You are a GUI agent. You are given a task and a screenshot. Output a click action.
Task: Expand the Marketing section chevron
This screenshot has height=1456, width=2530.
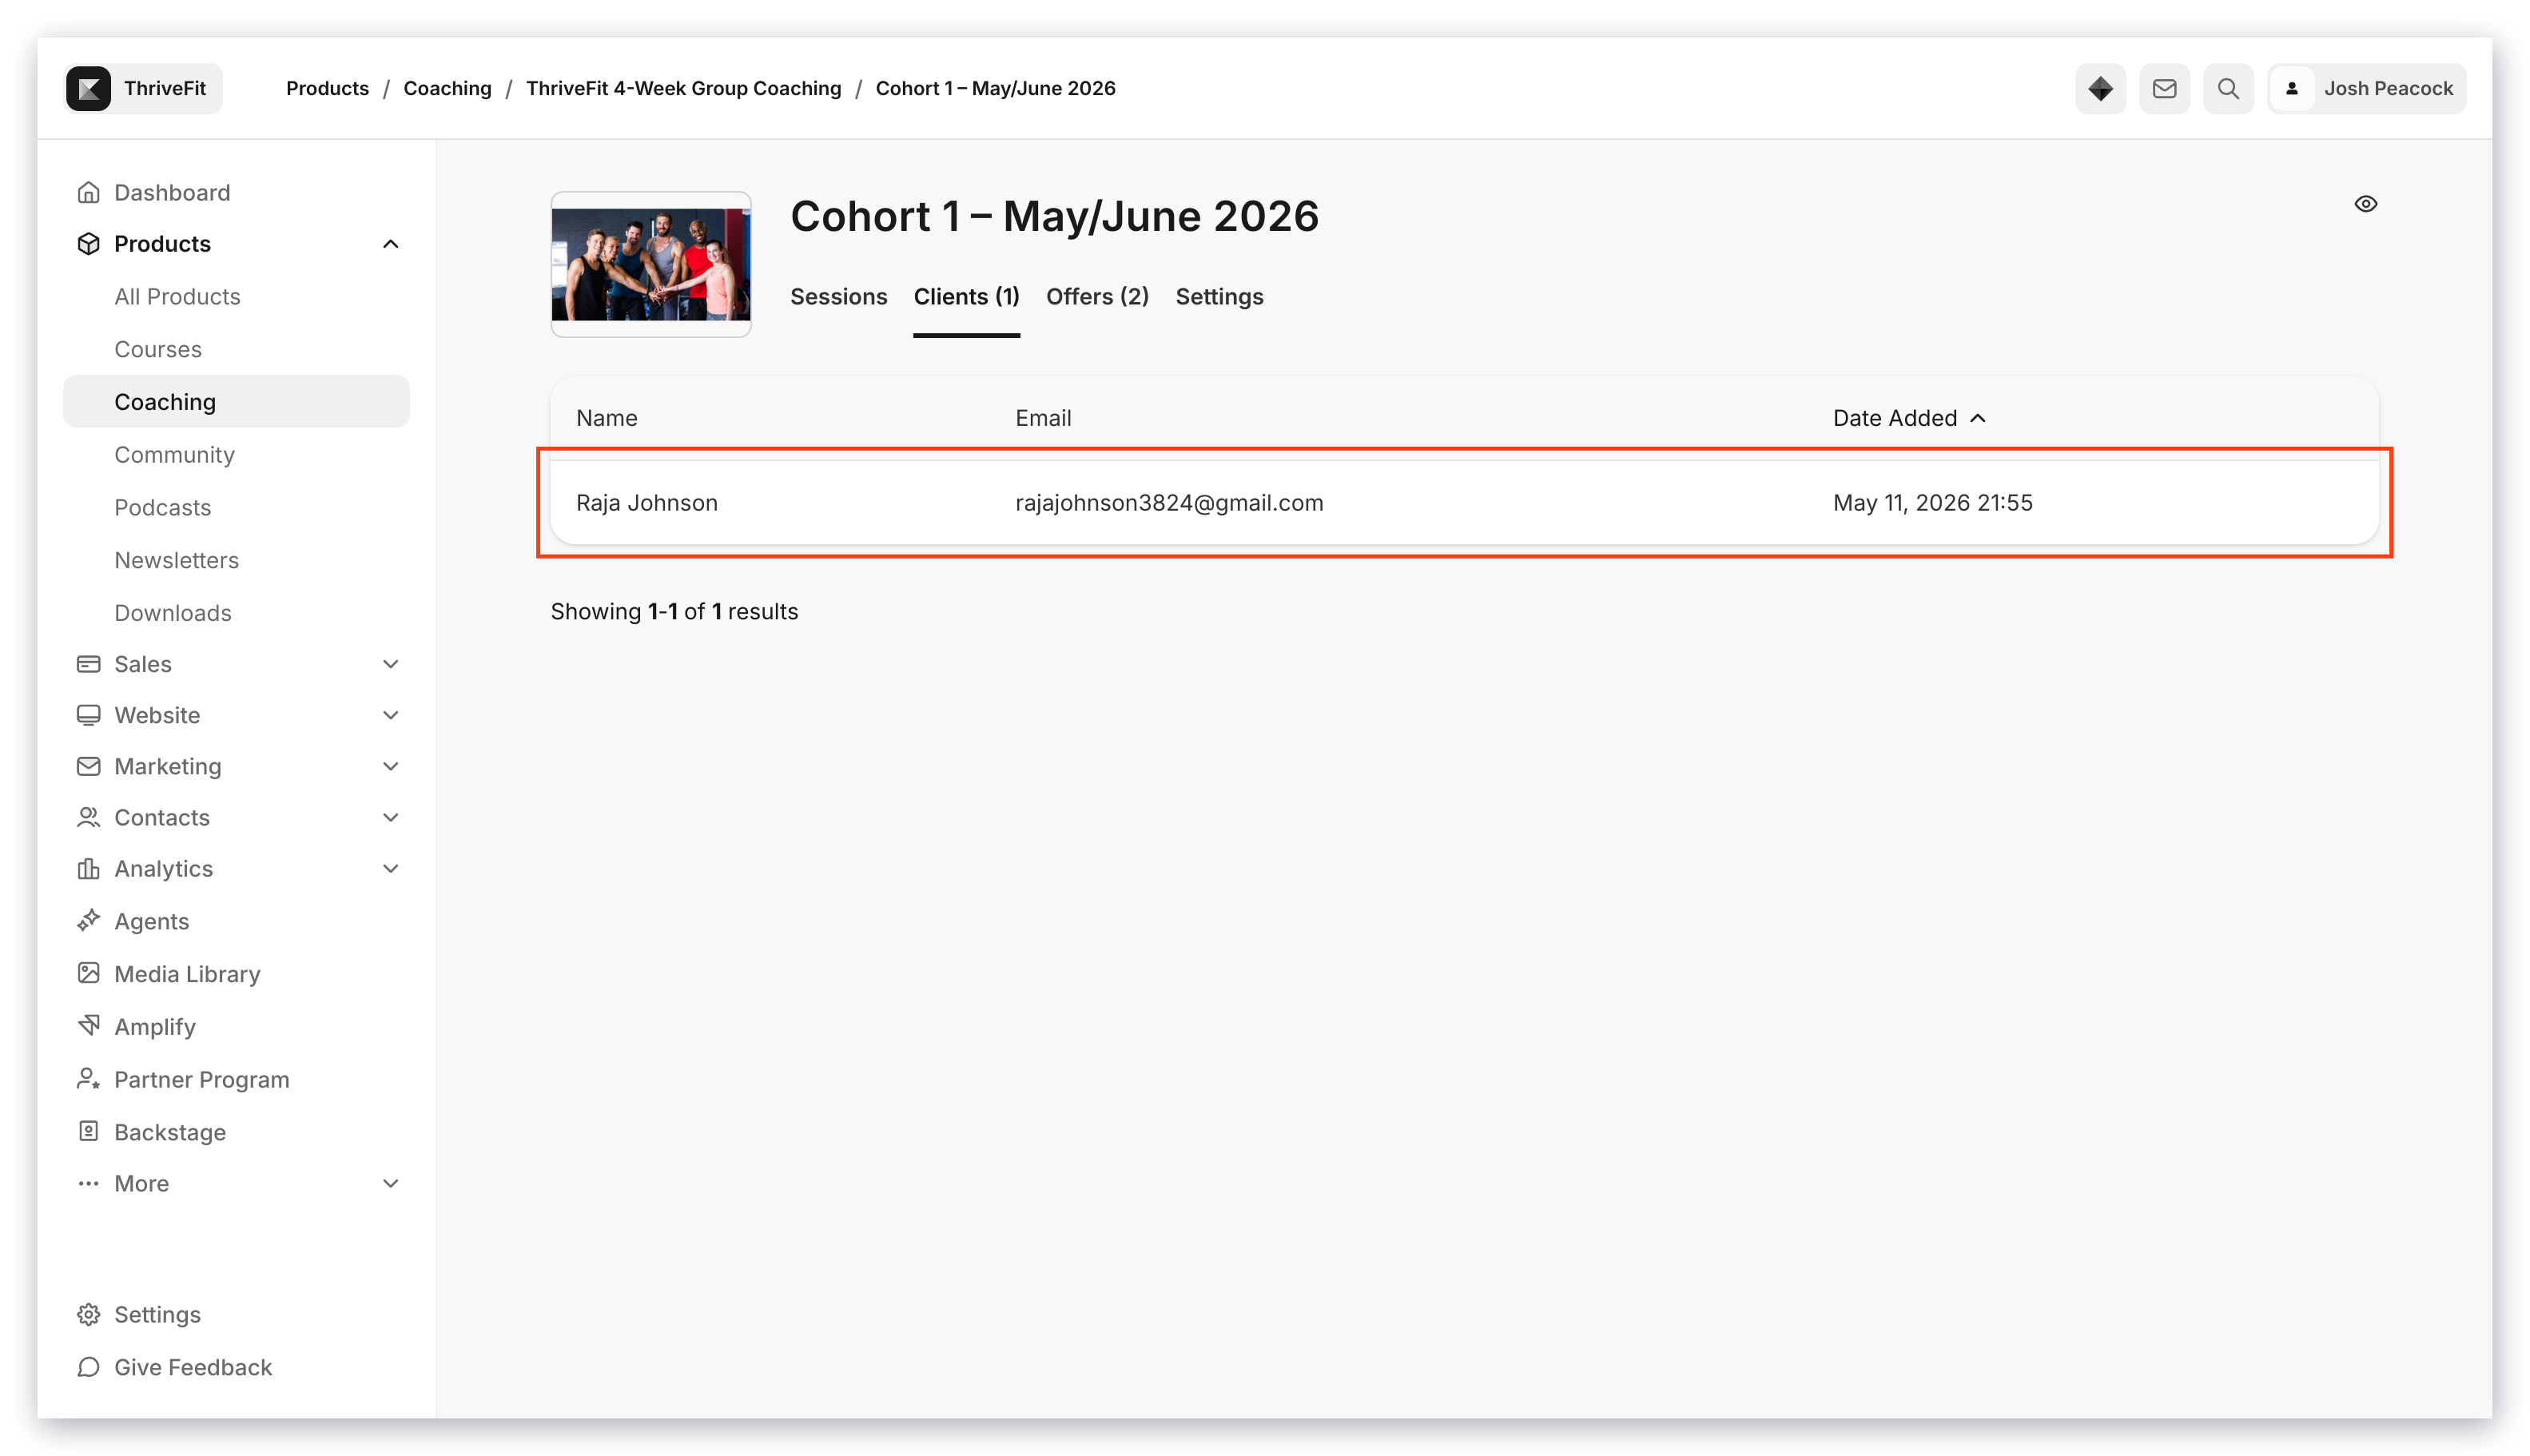pos(390,766)
